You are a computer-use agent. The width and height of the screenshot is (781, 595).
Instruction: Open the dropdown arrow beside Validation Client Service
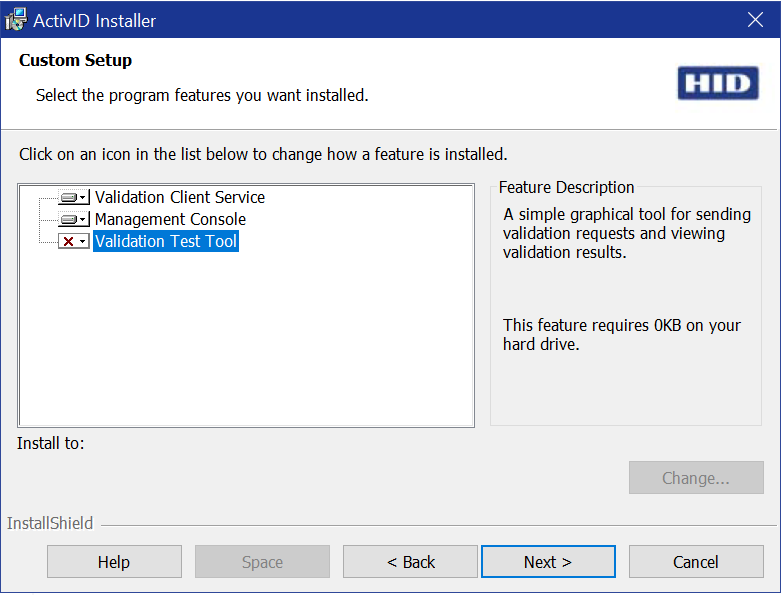[x=83, y=198]
